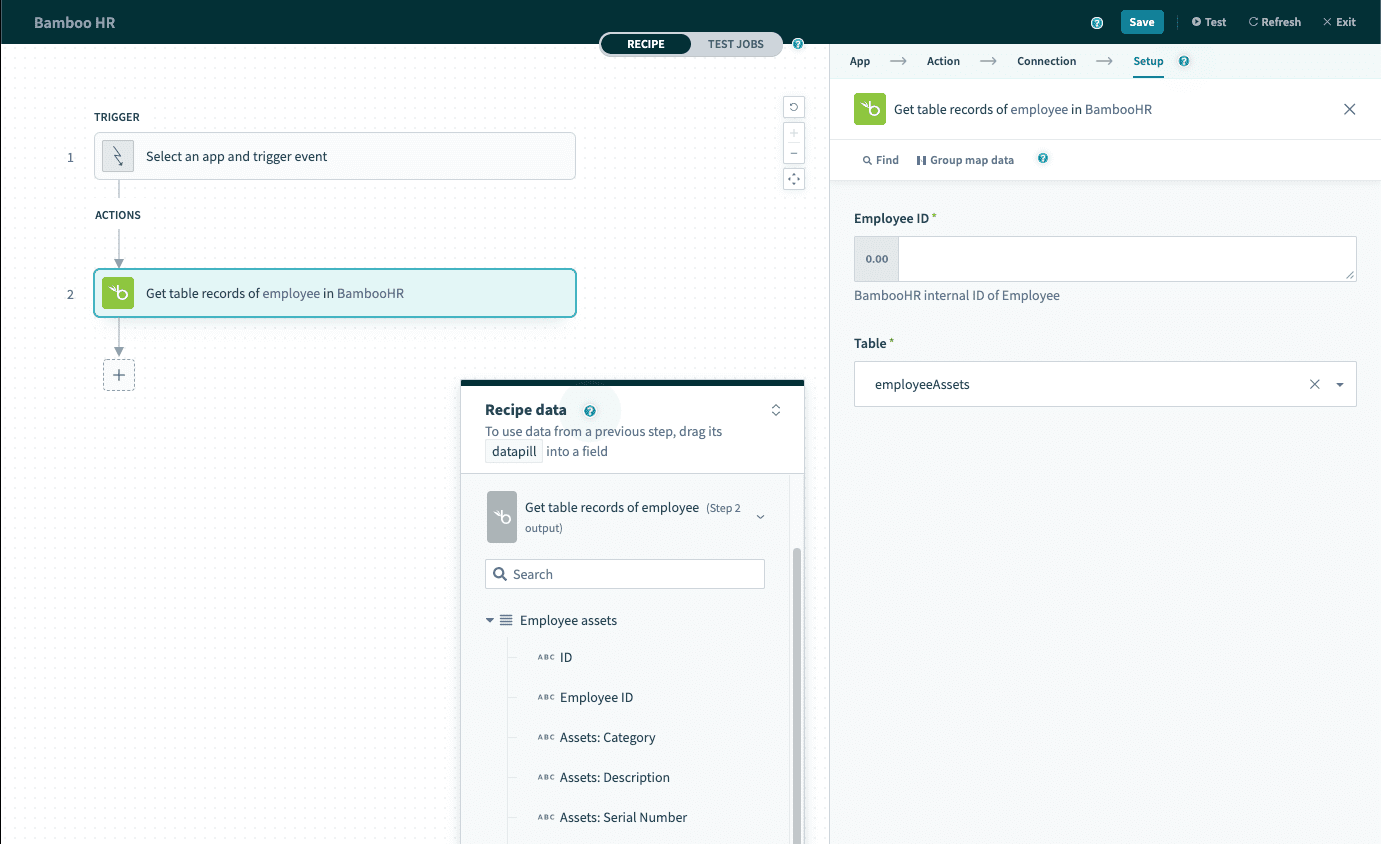This screenshot has width=1381, height=844.
Task: Open the Recipe data help icon
Action: click(x=590, y=410)
